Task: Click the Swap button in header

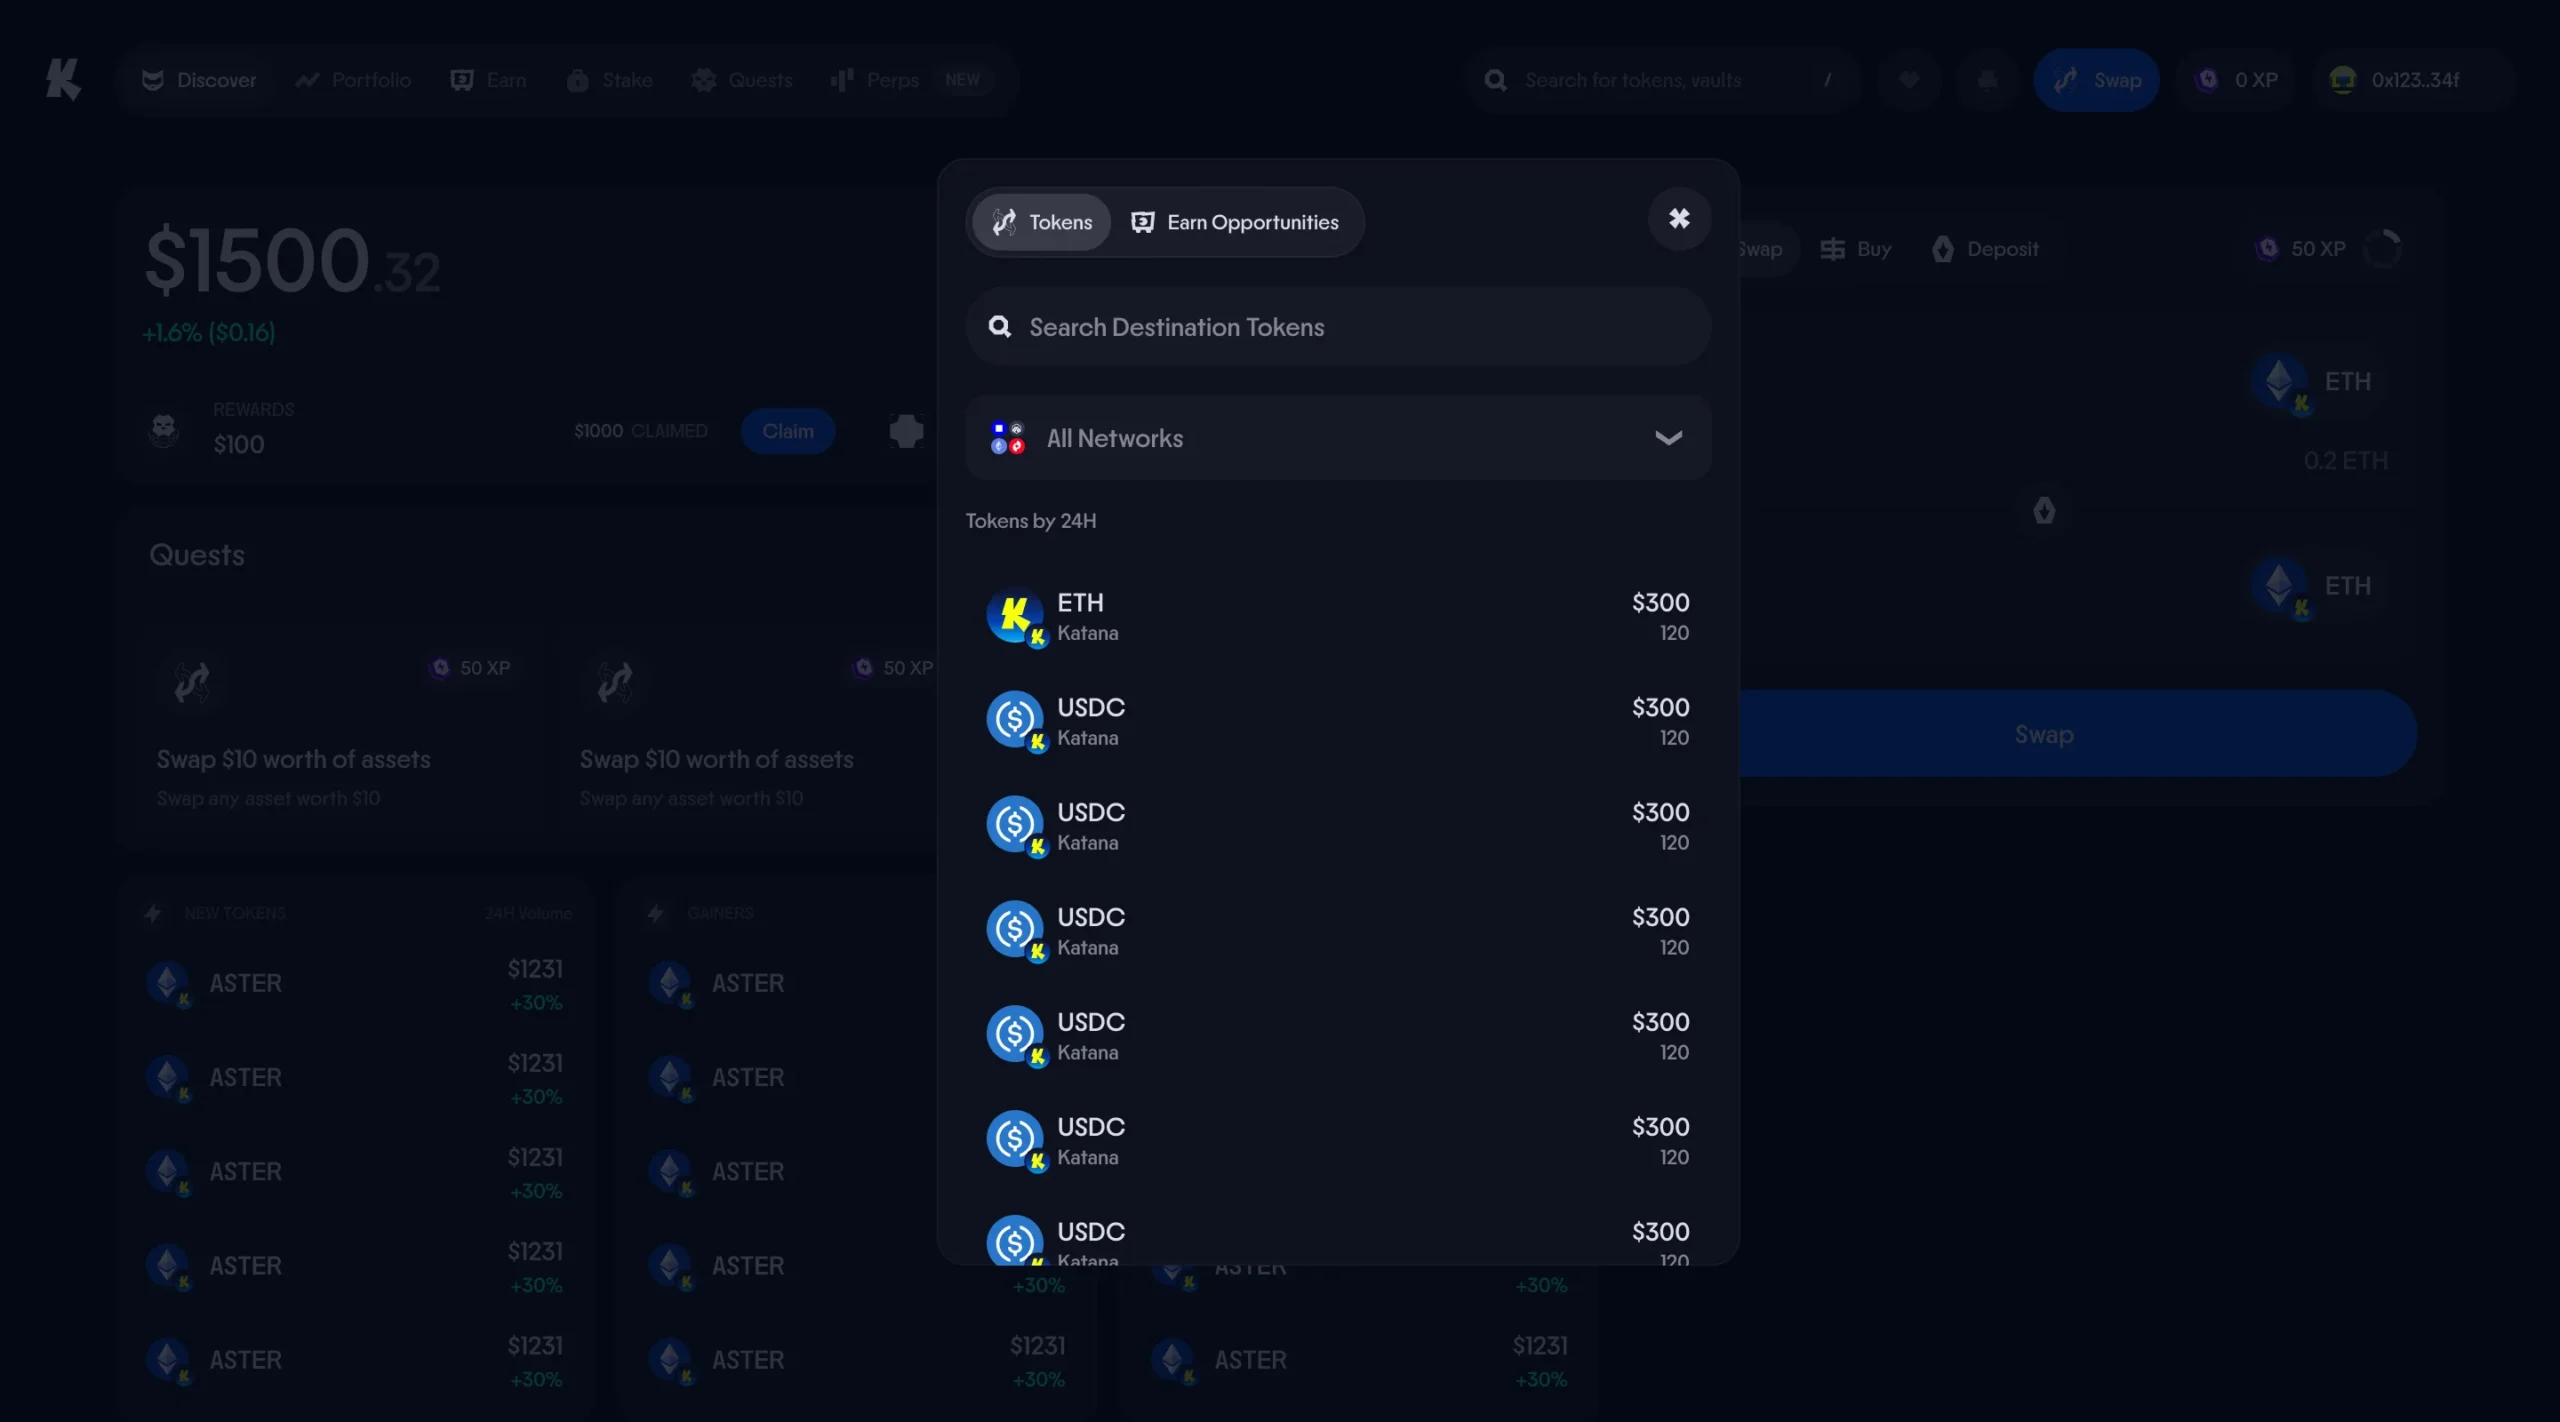Action: pyautogui.click(x=2096, y=80)
